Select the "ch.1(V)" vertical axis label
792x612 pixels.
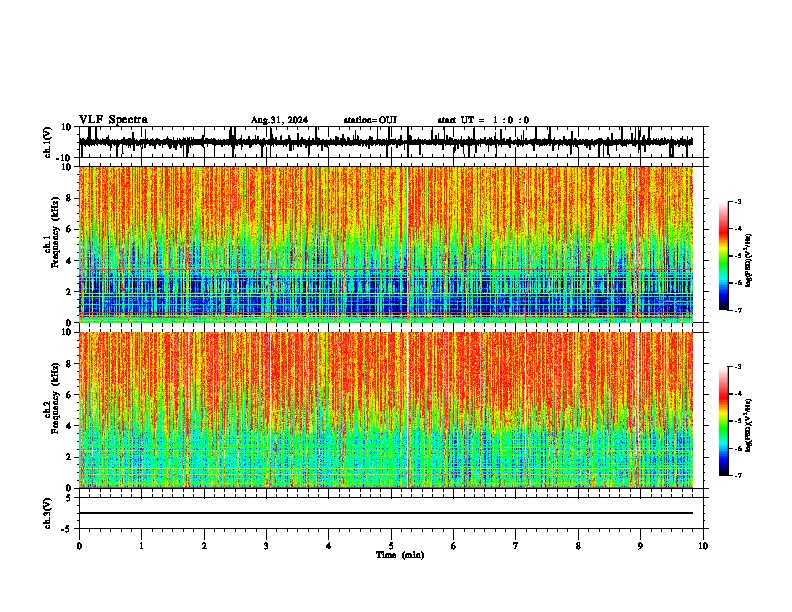[x=48, y=142]
